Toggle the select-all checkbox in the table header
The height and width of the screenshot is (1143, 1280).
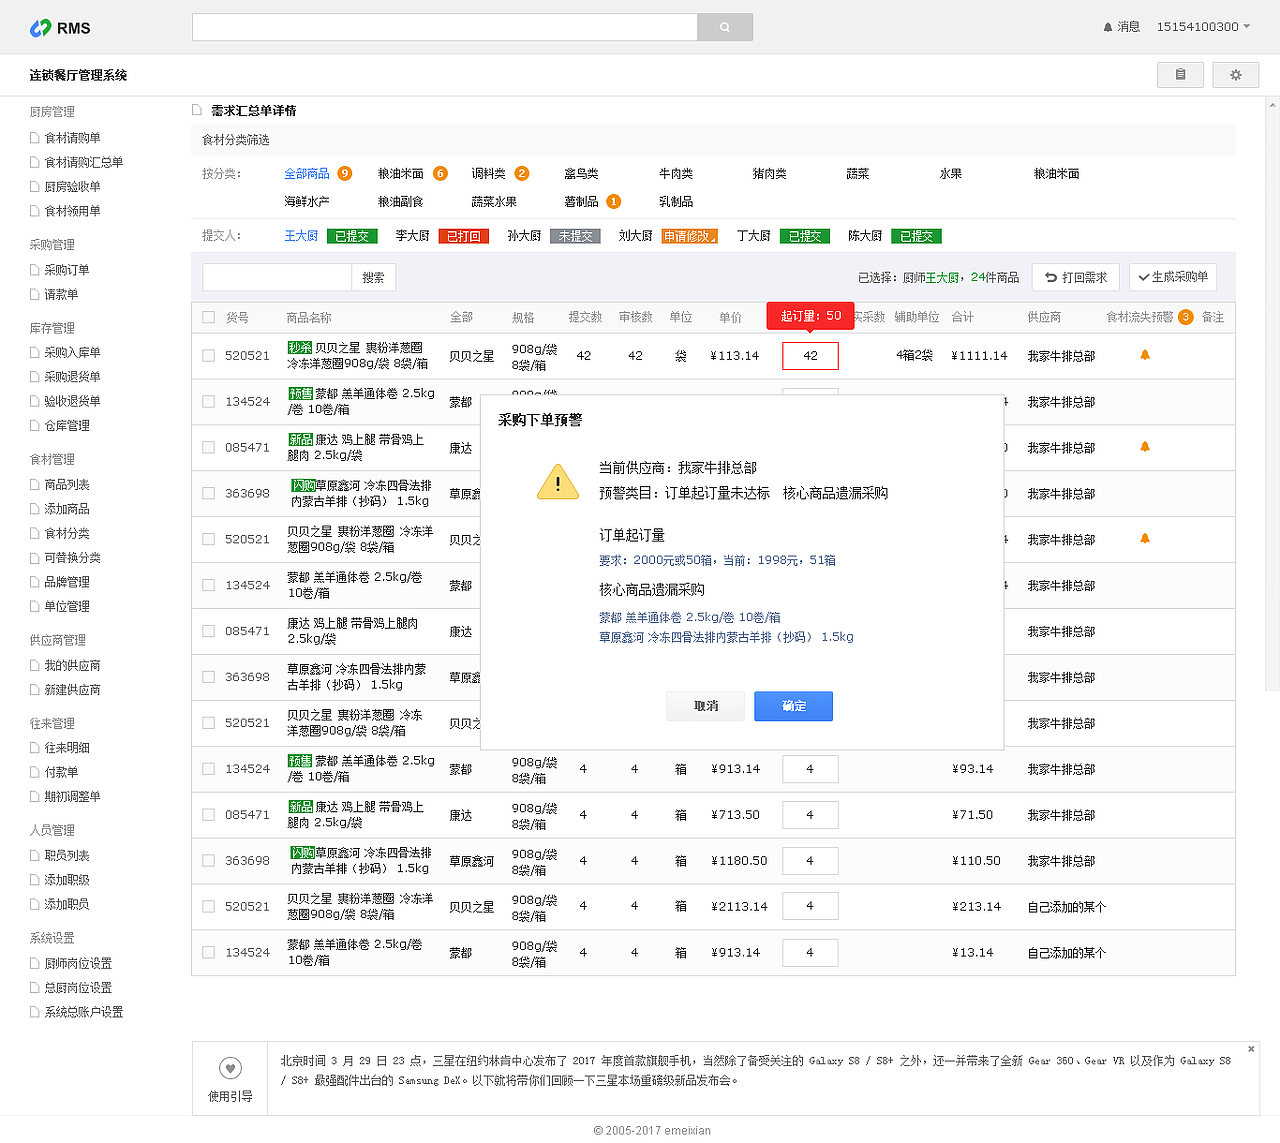(208, 317)
